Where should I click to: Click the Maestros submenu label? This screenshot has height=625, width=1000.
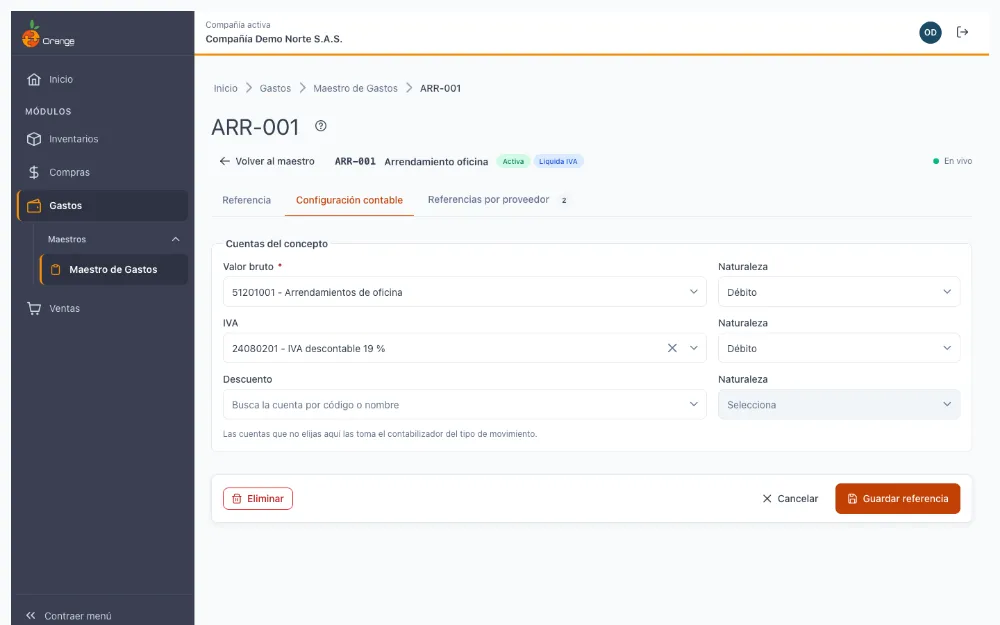[67, 239]
